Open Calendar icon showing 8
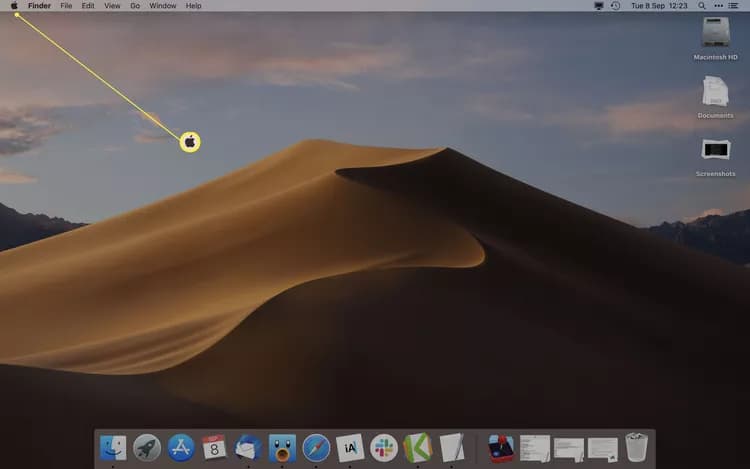The width and height of the screenshot is (750, 469). 214,447
